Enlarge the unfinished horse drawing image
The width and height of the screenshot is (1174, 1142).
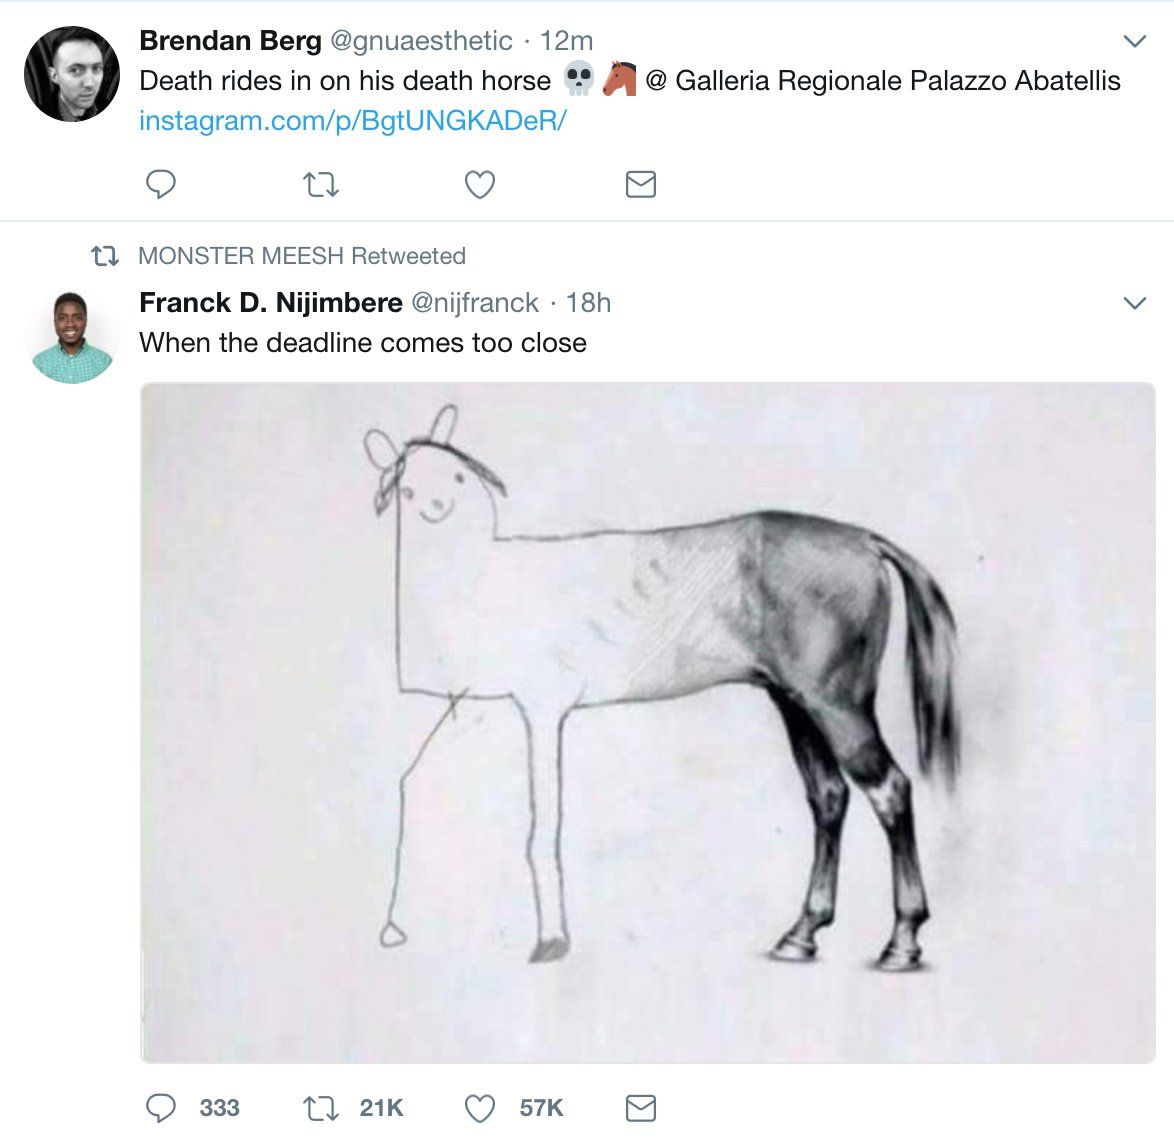[x=648, y=722]
